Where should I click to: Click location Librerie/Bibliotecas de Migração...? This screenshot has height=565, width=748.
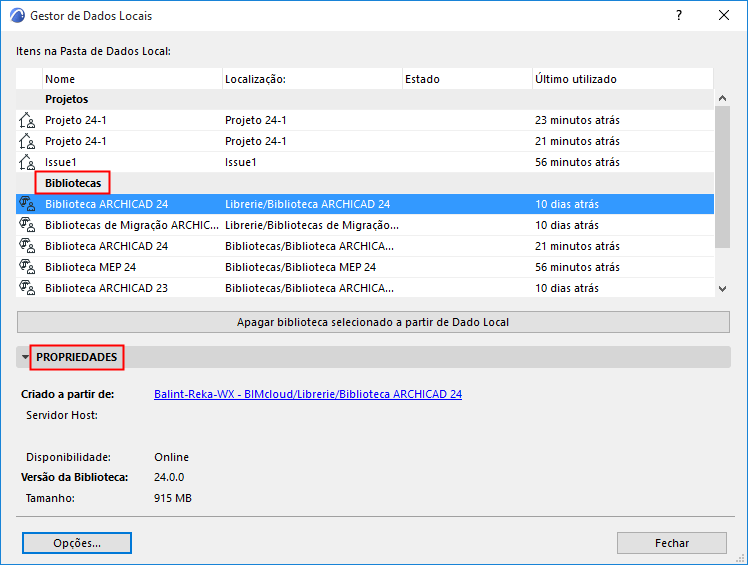point(312,225)
